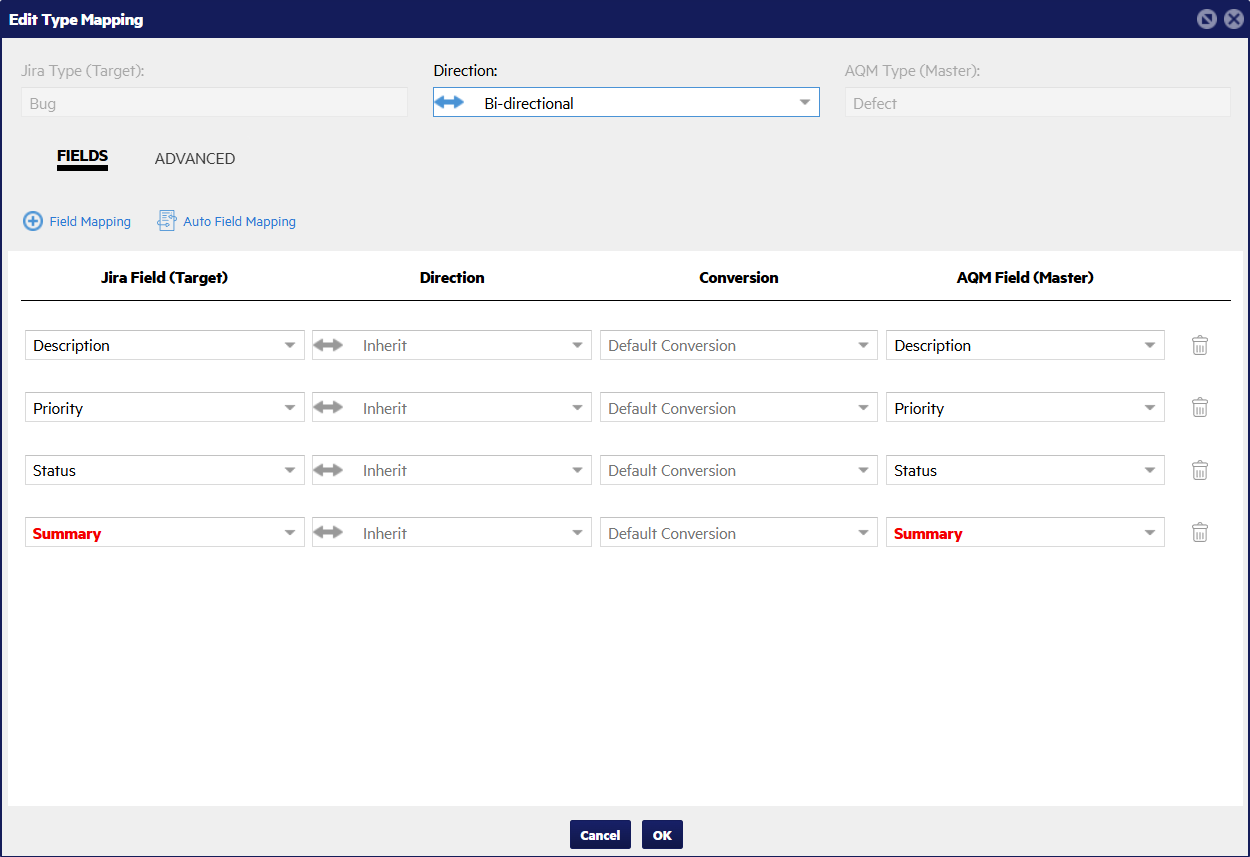Close the Edit Type Mapping dialog
Image resolution: width=1250 pixels, height=857 pixels.
point(1233,19)
